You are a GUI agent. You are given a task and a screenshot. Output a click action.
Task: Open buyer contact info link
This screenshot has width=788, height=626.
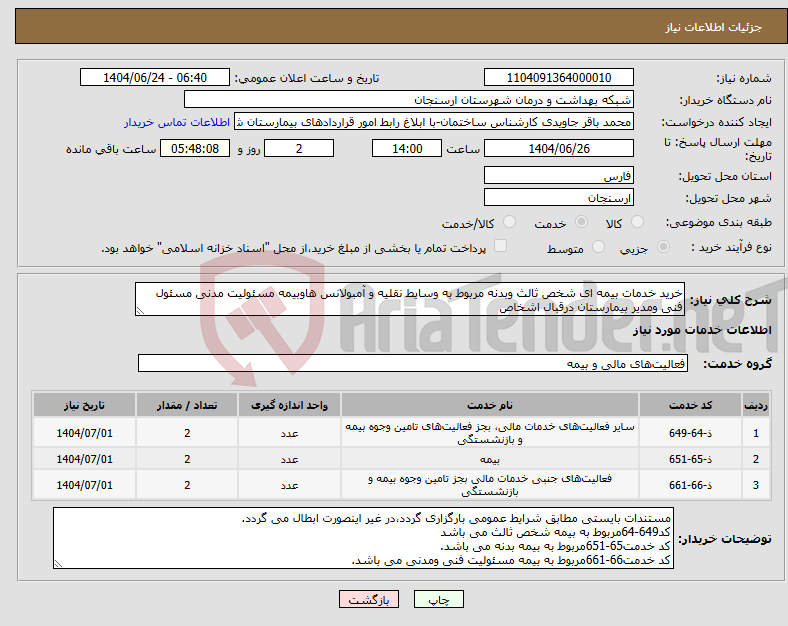click(x=177, y=122)
